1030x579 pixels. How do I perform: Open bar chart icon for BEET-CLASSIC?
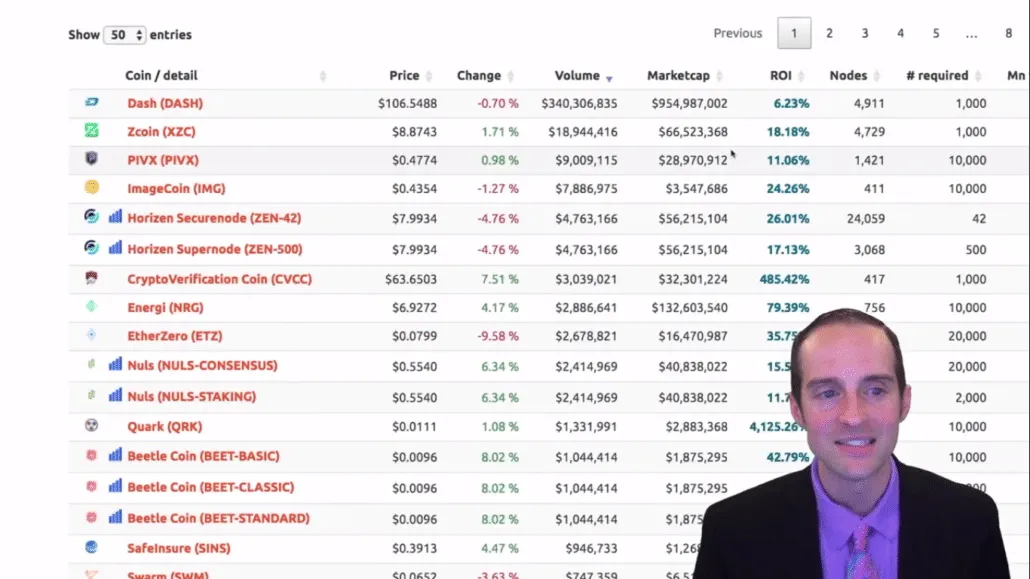115,486
